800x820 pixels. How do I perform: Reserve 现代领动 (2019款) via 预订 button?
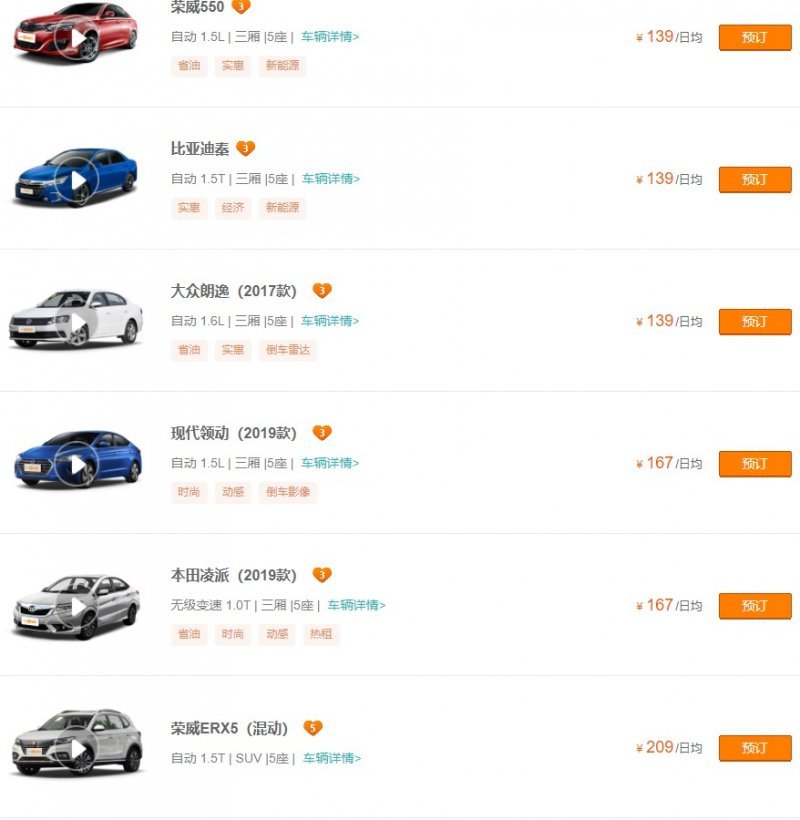point(755,463)
